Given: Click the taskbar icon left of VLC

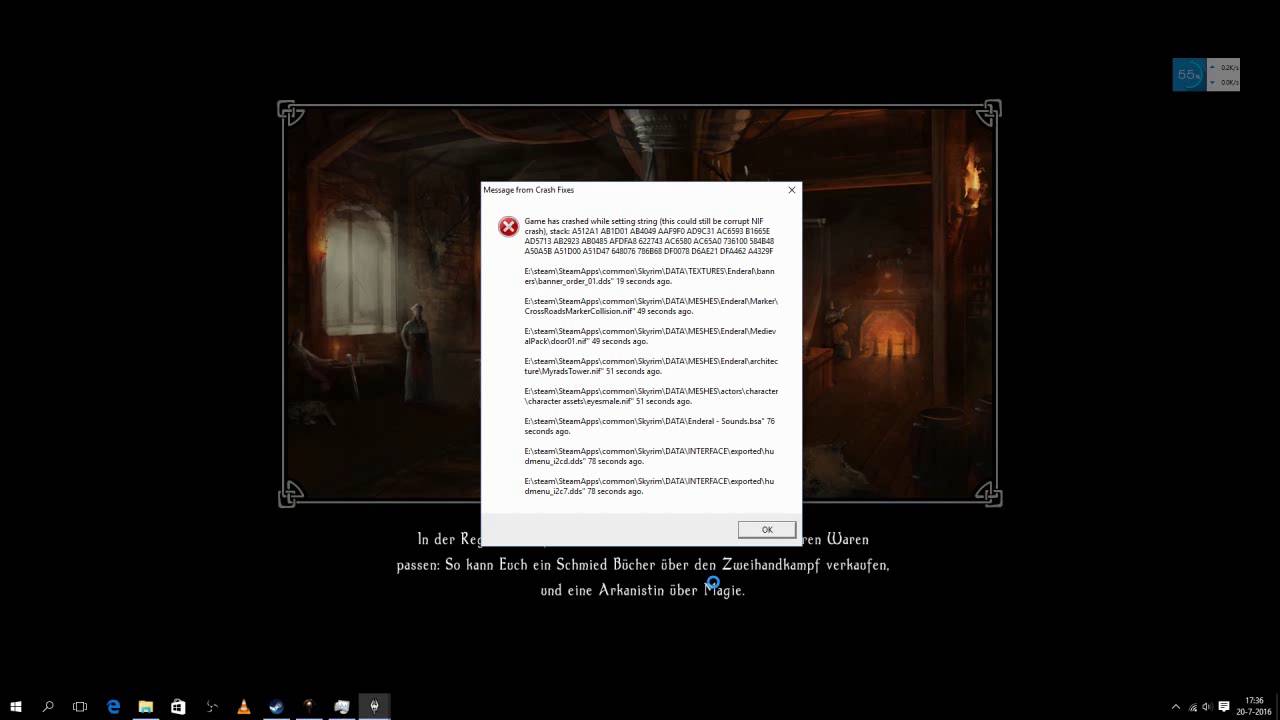Looking at the screenshot, I should coord(211,707).
